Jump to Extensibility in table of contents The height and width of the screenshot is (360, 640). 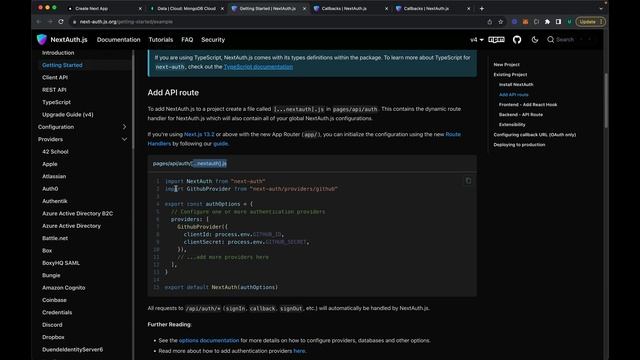coord(512,124)
